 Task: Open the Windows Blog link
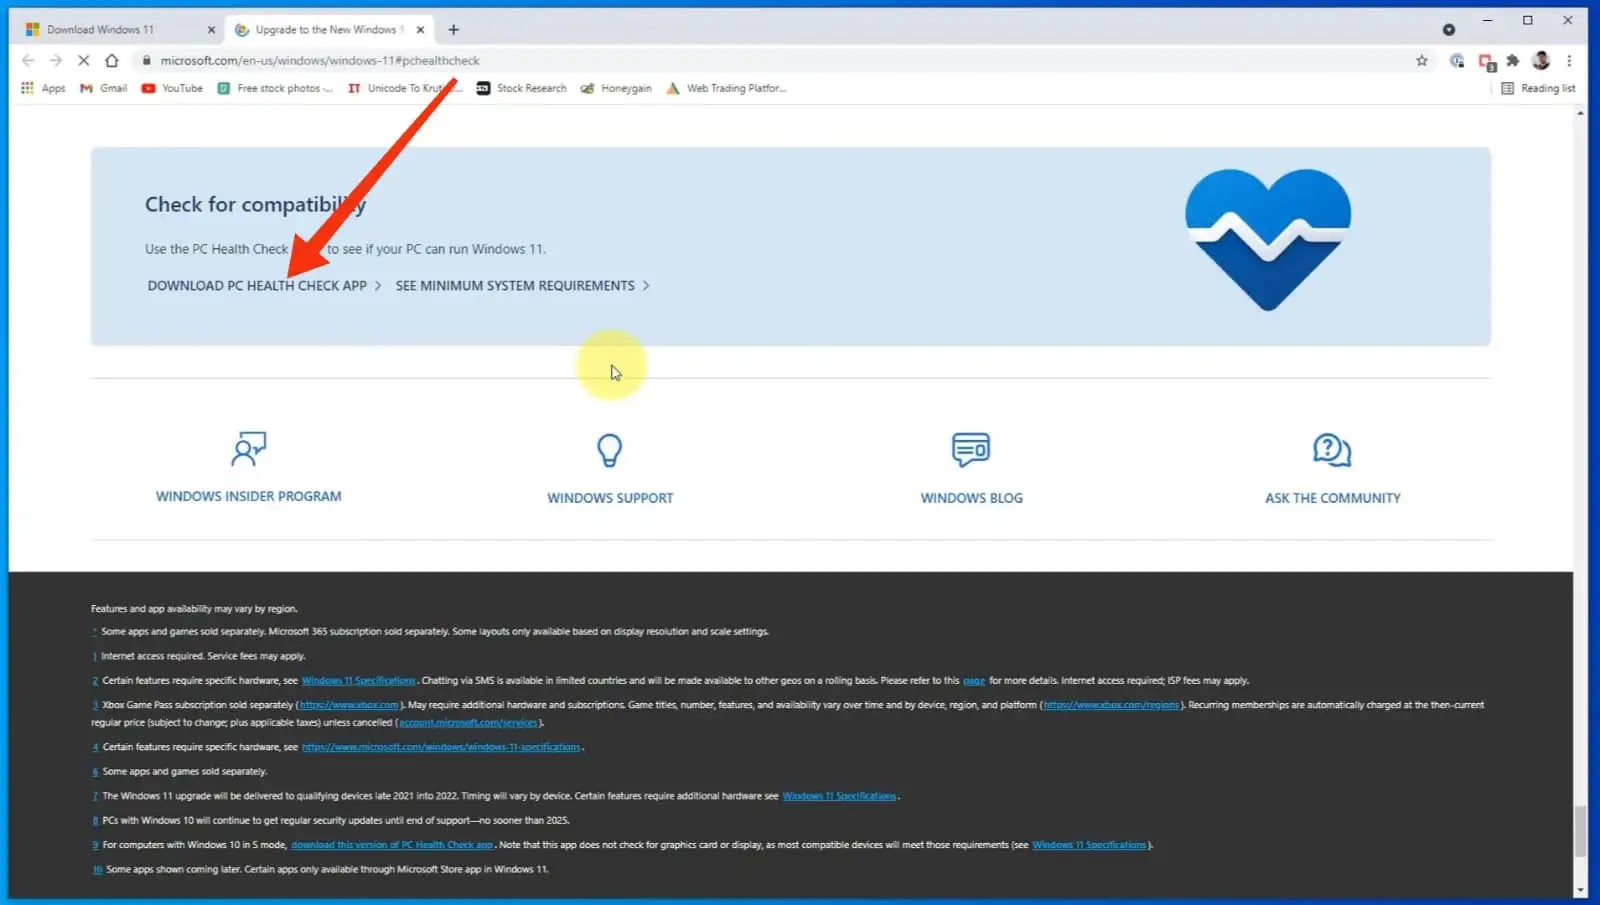(x=971, y=498)
